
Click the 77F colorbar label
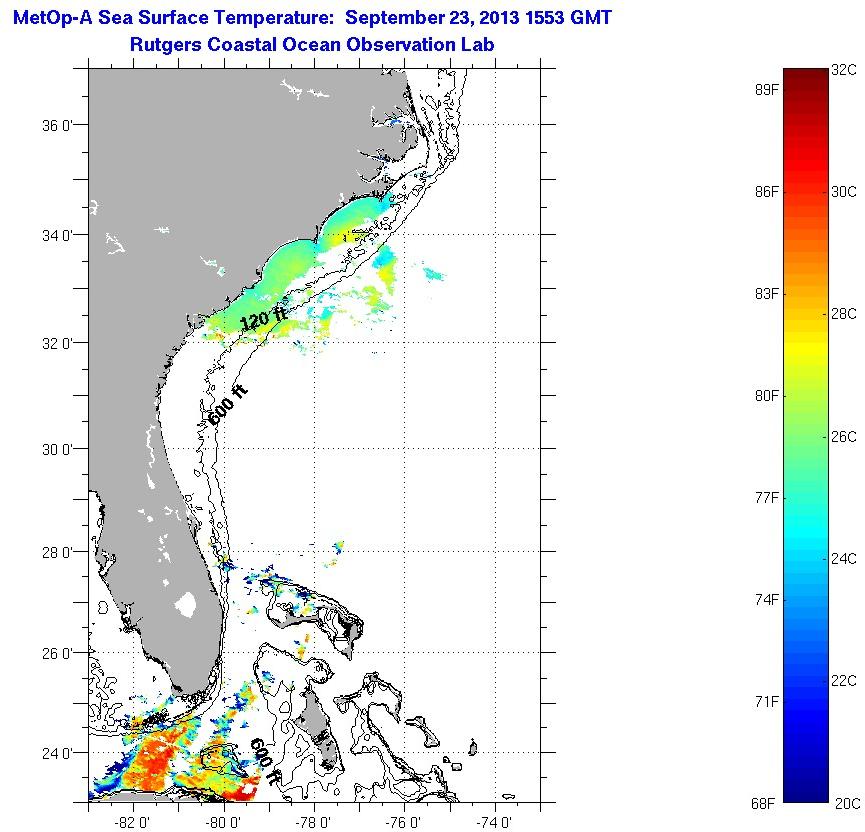click(x=767, y=498)
